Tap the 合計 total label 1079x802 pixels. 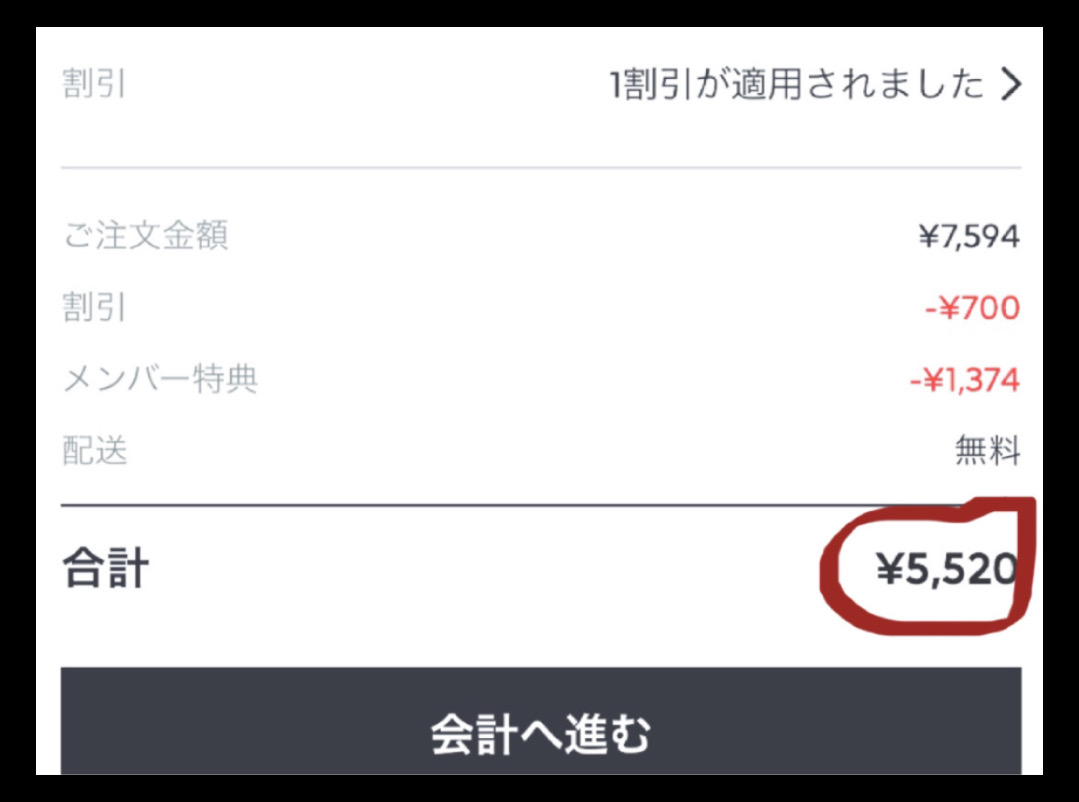pos(105,569)
